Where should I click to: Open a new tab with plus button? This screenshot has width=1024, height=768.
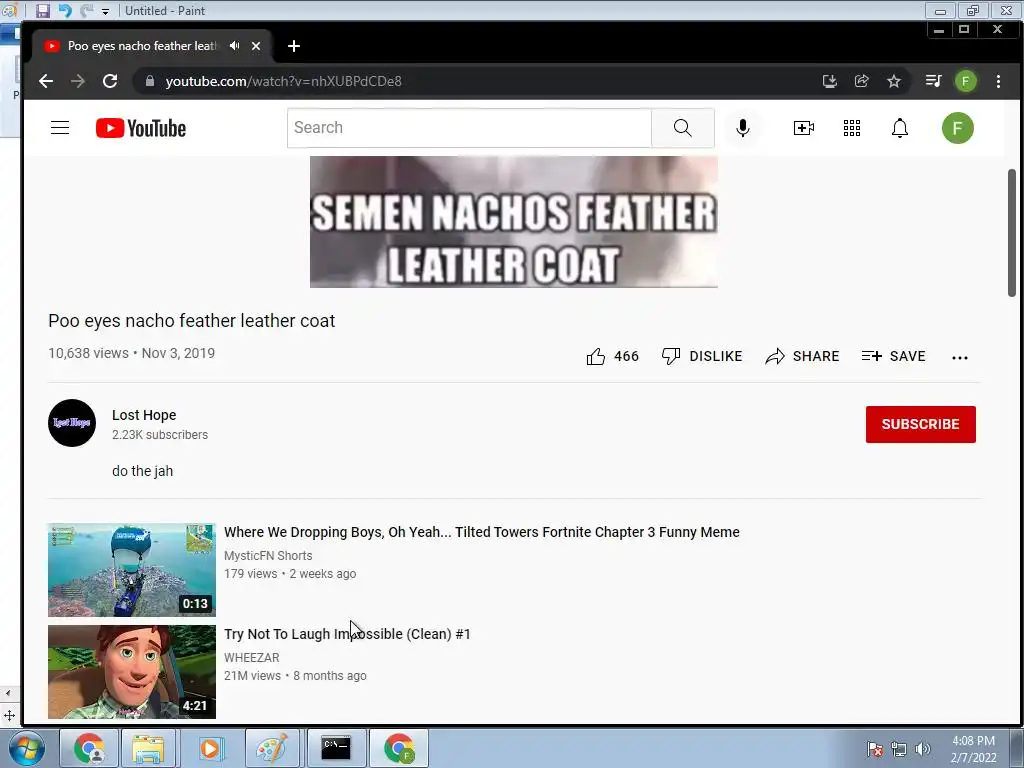[294, 46]
